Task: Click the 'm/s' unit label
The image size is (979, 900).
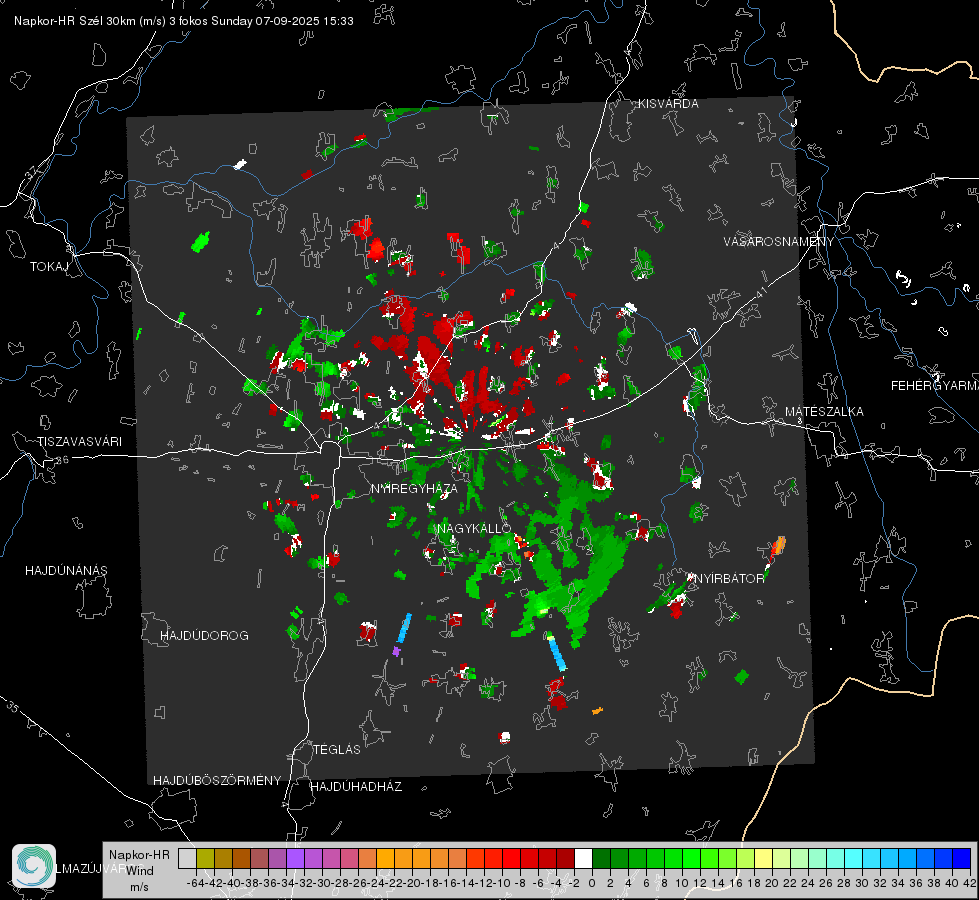Action: [139, 887]
